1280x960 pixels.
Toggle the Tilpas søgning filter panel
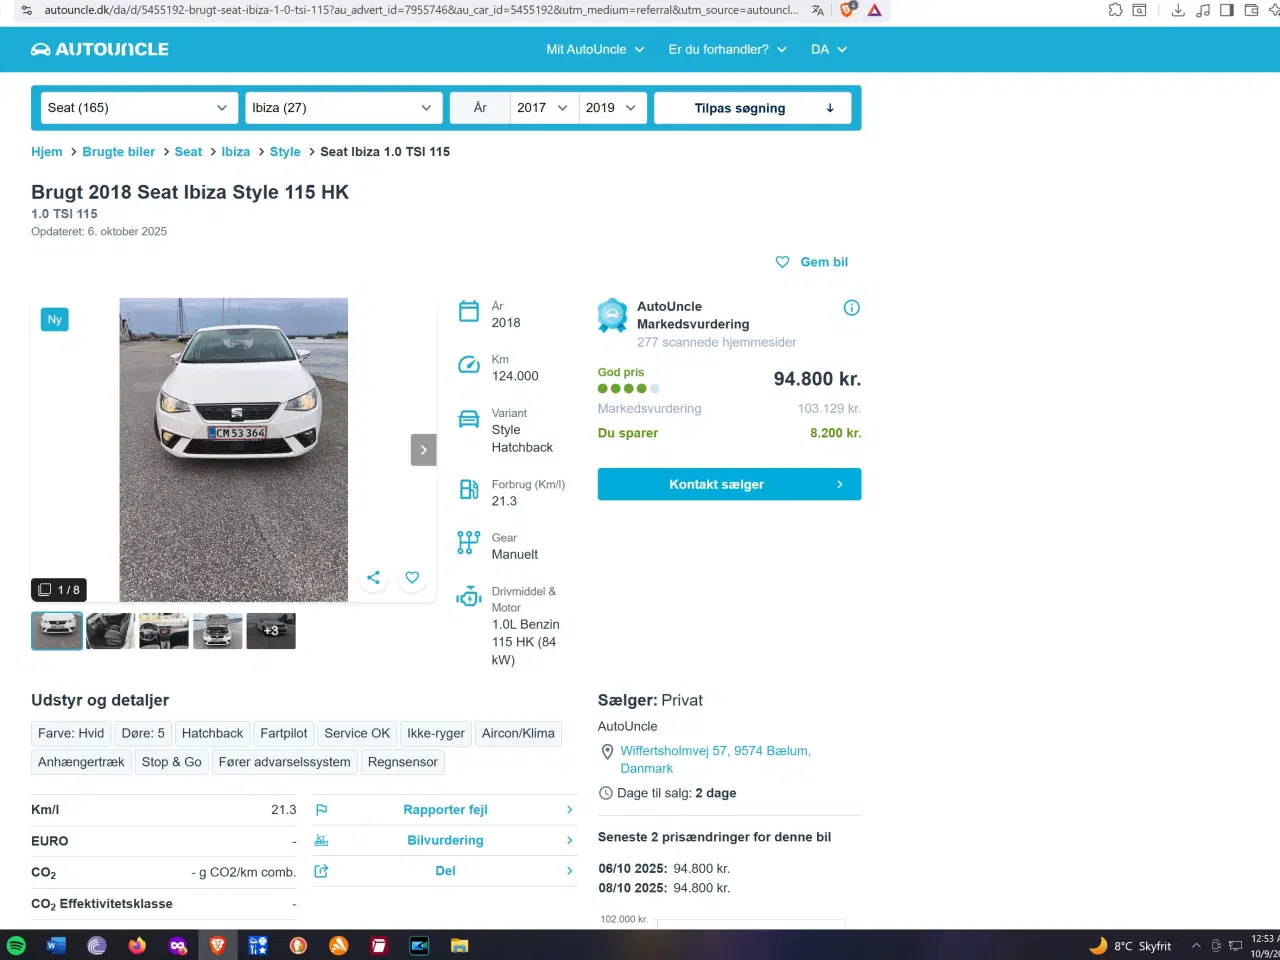click(x=752, y=108)
